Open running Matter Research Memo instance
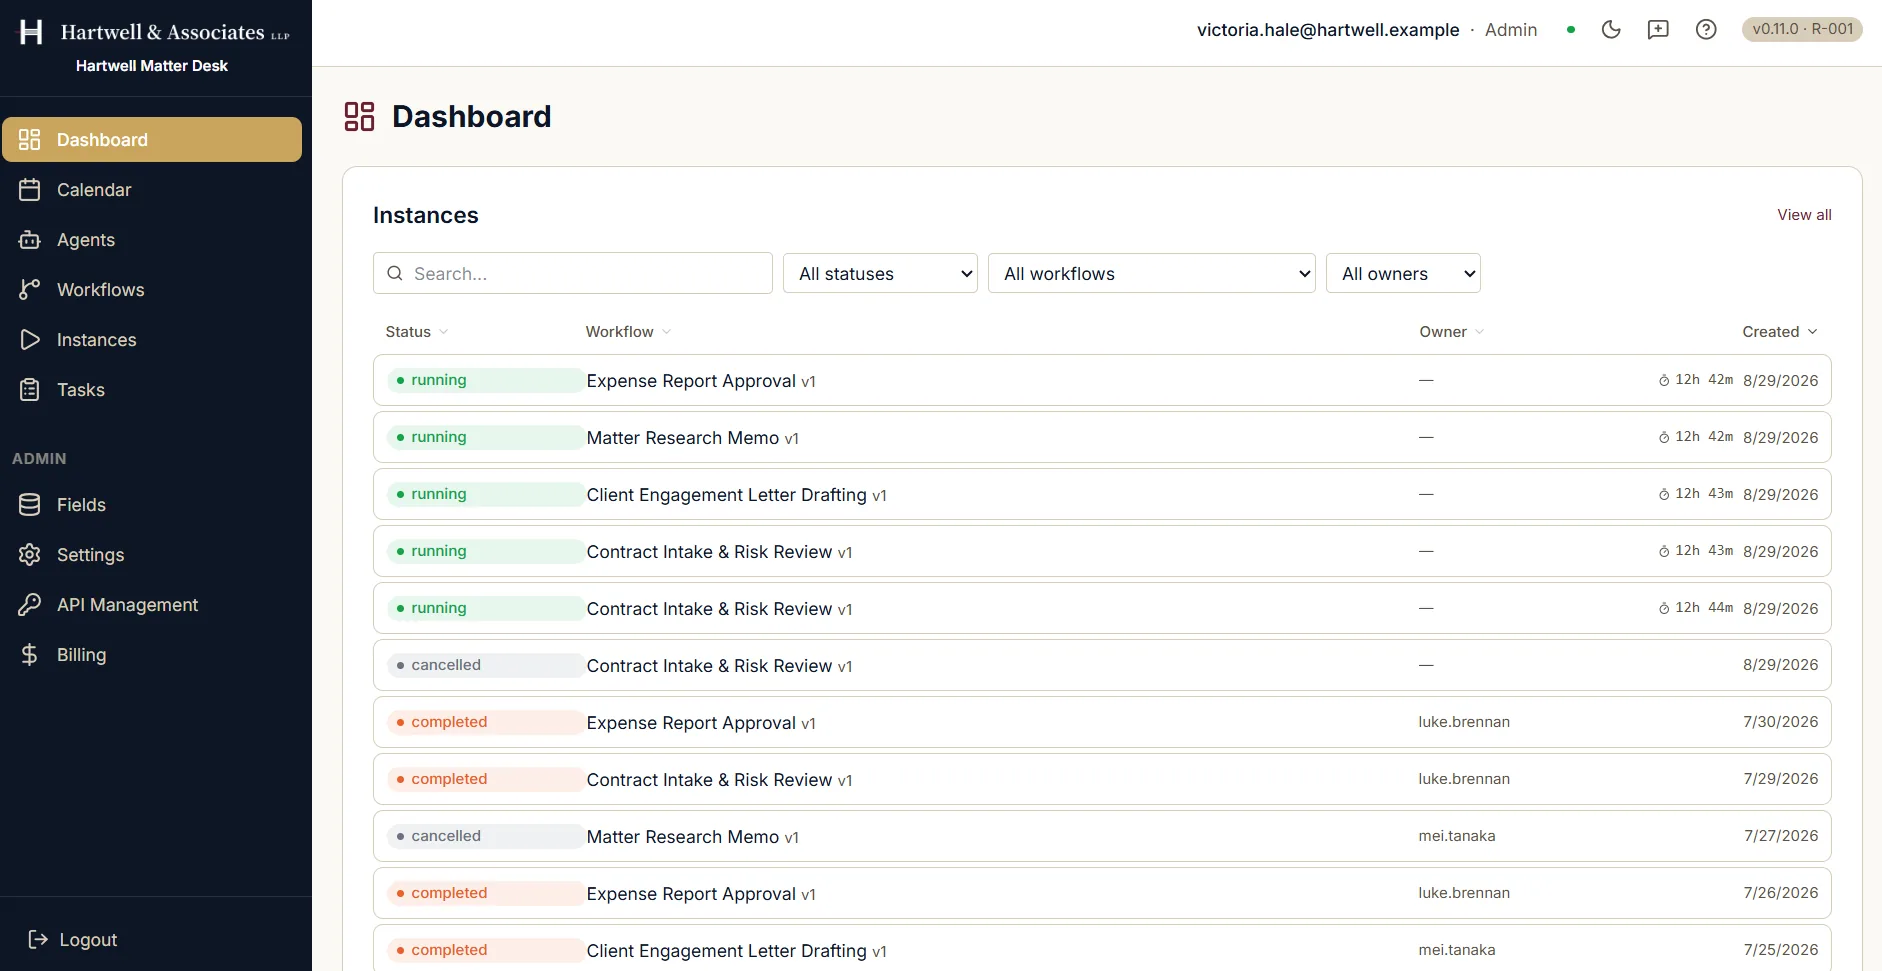Screen dimensions: 1882x971 1102,437
